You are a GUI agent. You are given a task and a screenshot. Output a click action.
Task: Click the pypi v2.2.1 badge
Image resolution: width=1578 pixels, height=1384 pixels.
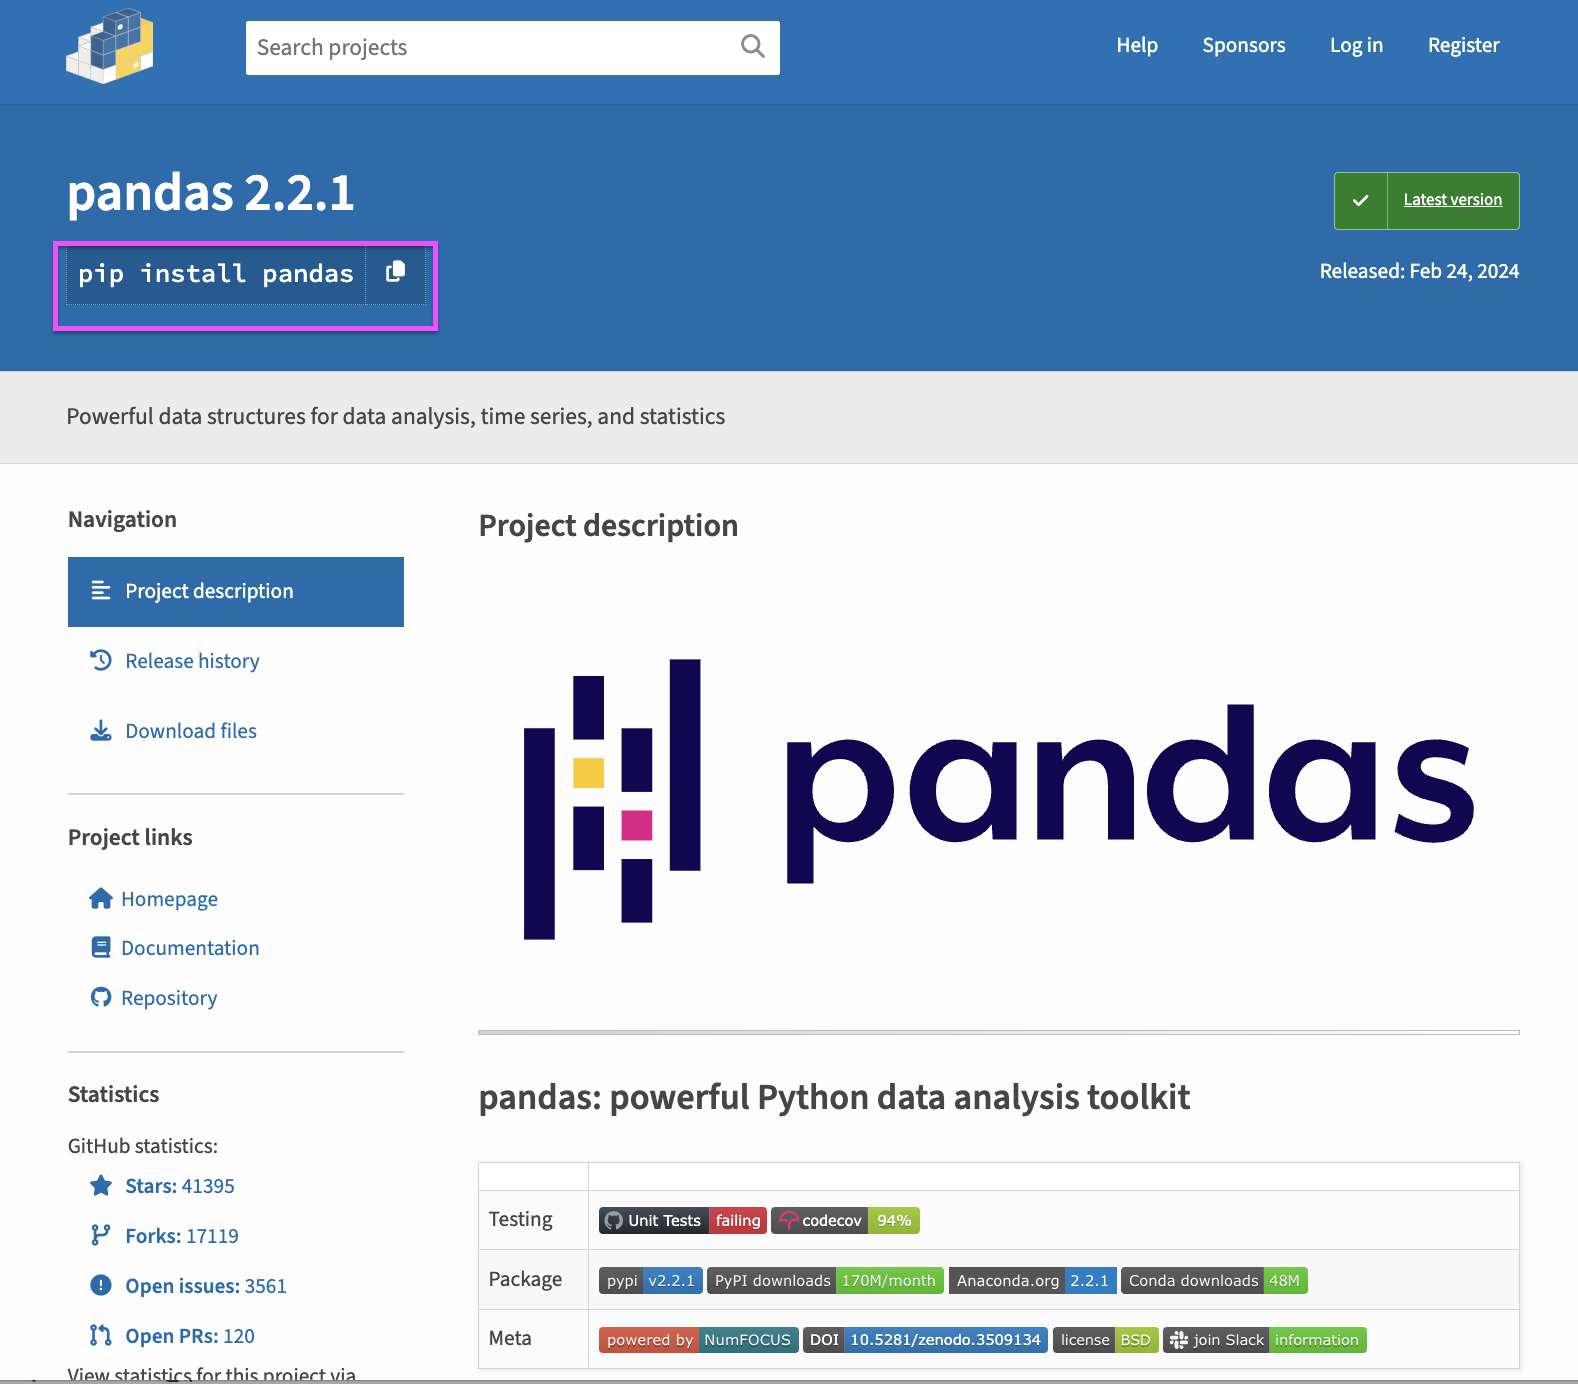point(651,1281)
